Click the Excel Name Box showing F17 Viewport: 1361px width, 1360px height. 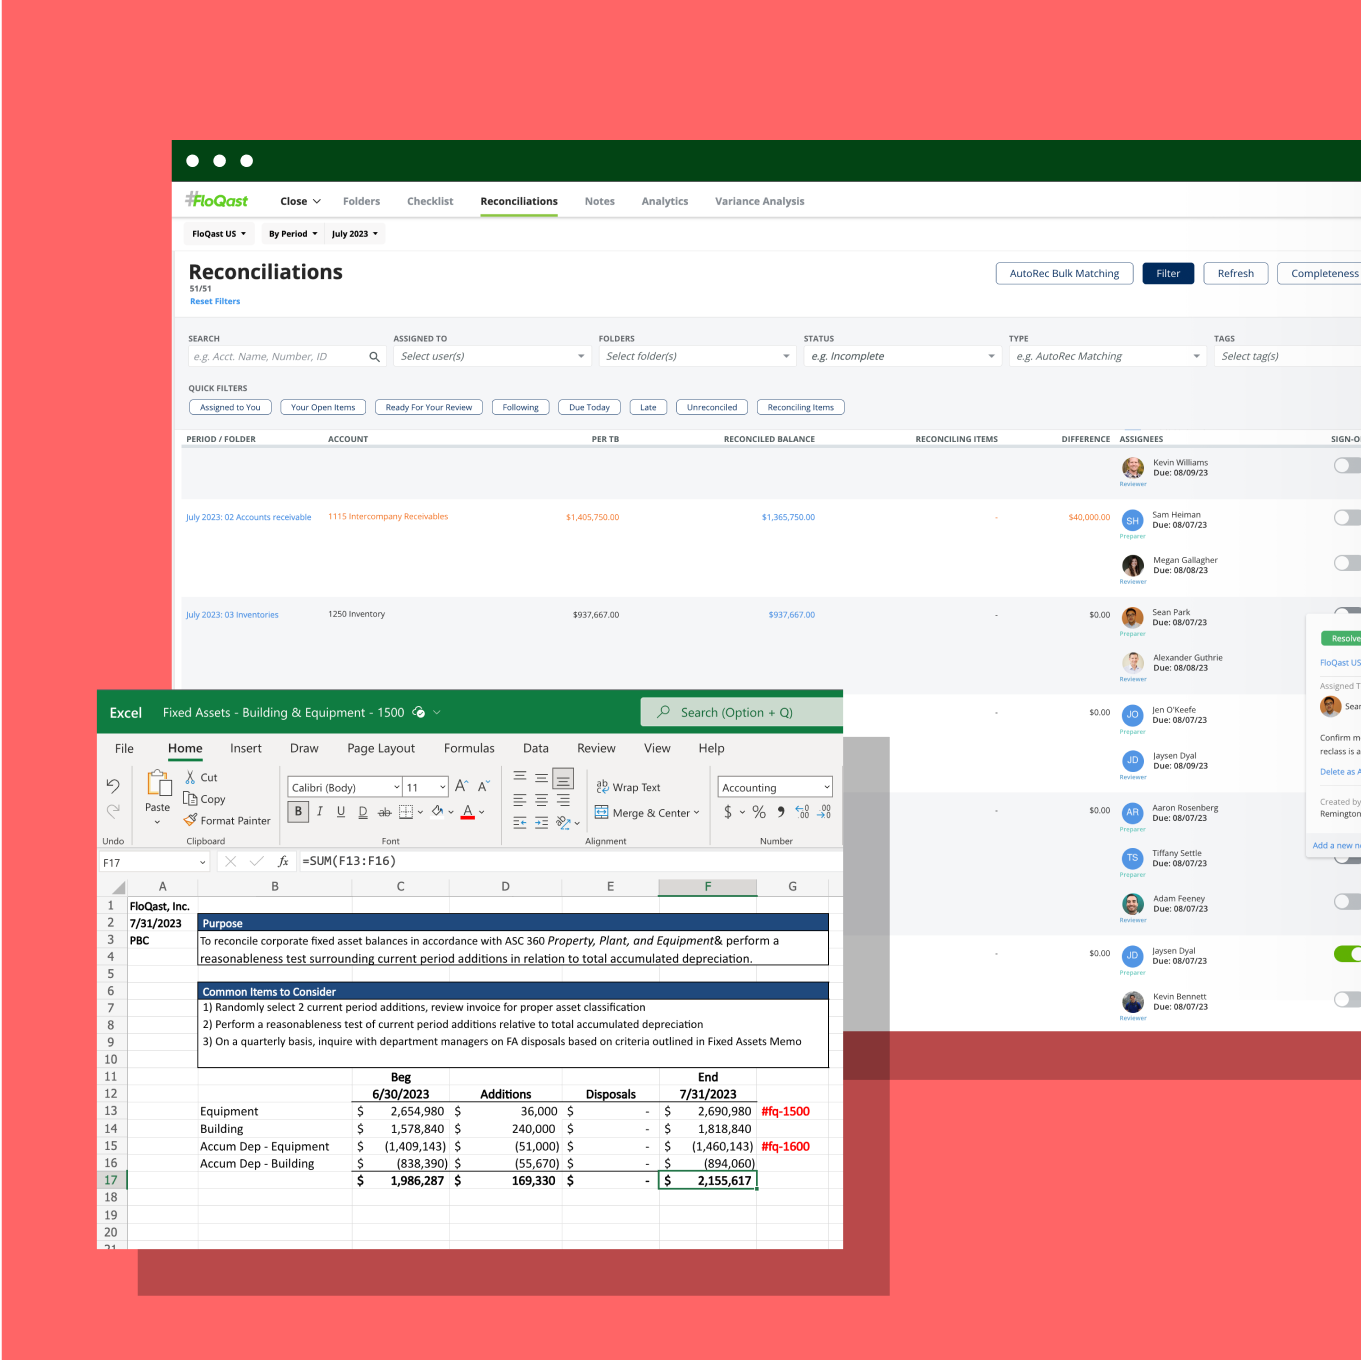[155, 862]
